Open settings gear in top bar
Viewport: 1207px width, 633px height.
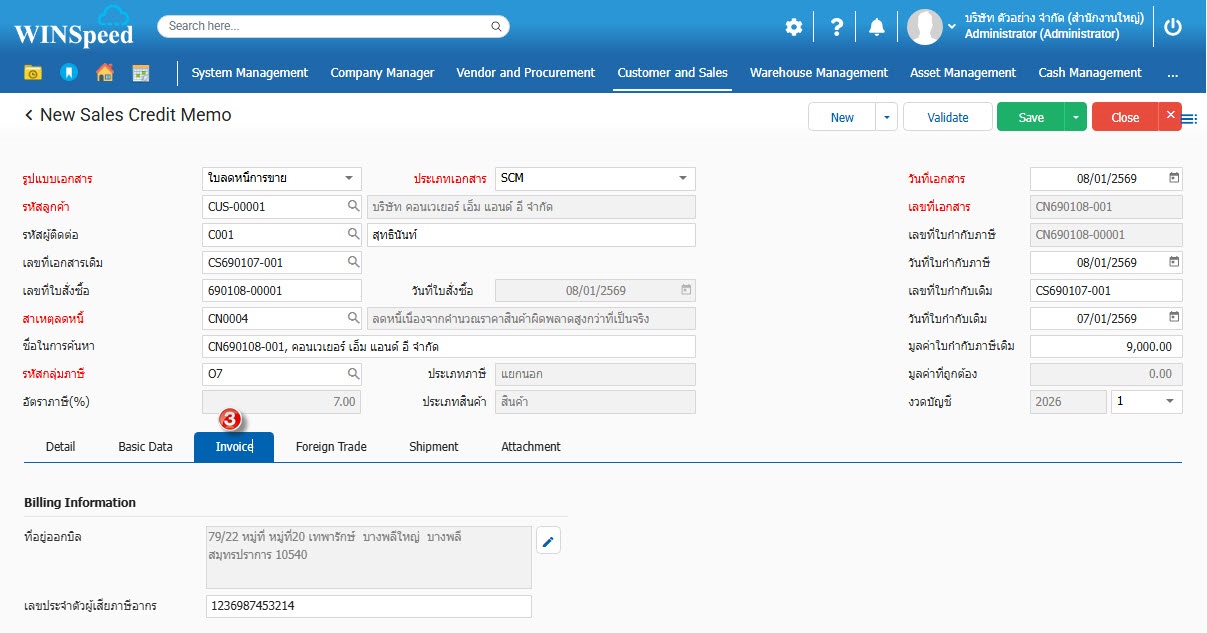pos(793,27)
